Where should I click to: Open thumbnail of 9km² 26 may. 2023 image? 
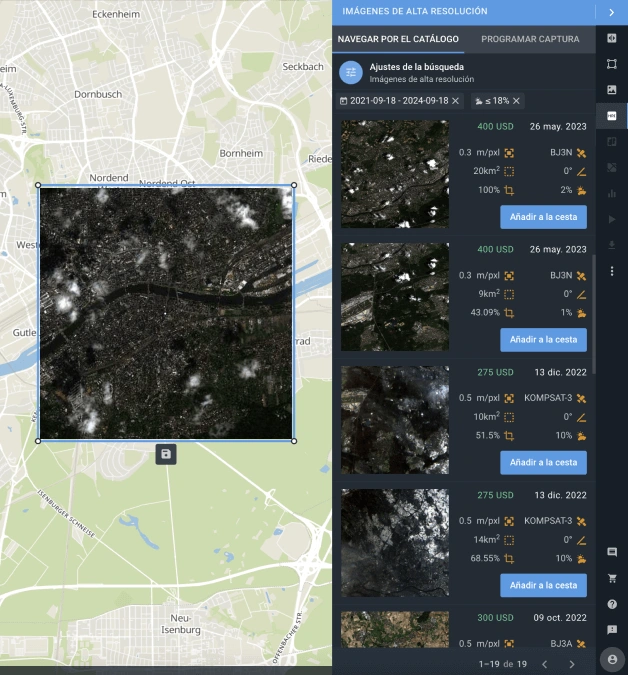point(395,297)
